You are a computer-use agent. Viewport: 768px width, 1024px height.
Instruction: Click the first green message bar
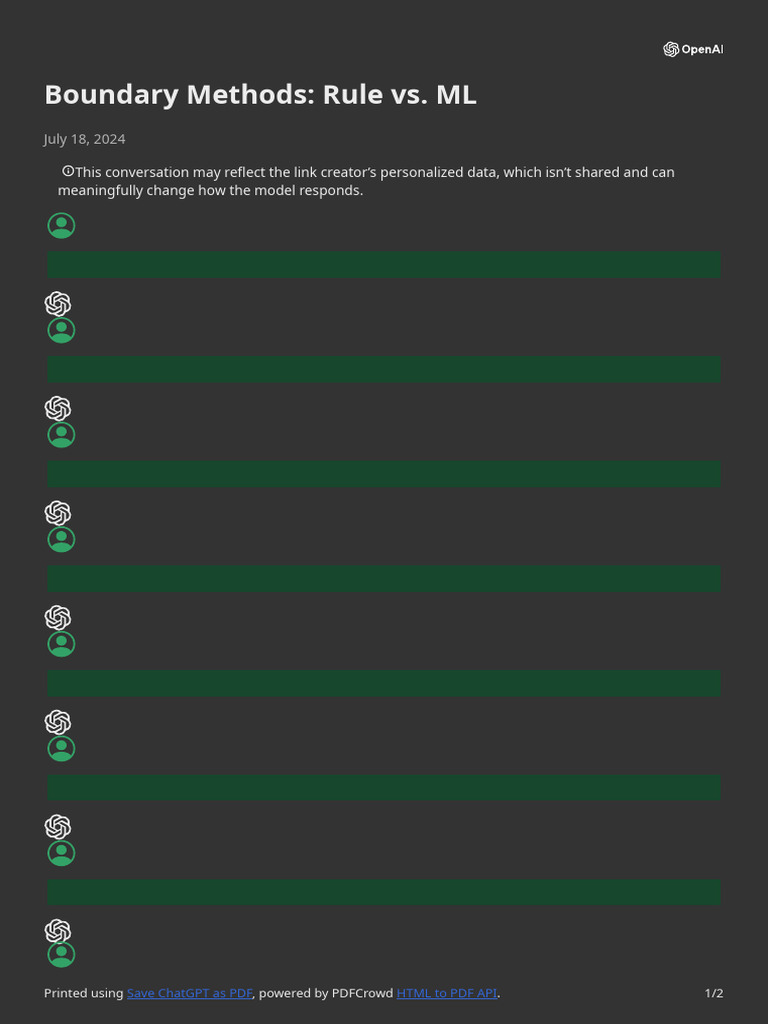coord(384,265)
